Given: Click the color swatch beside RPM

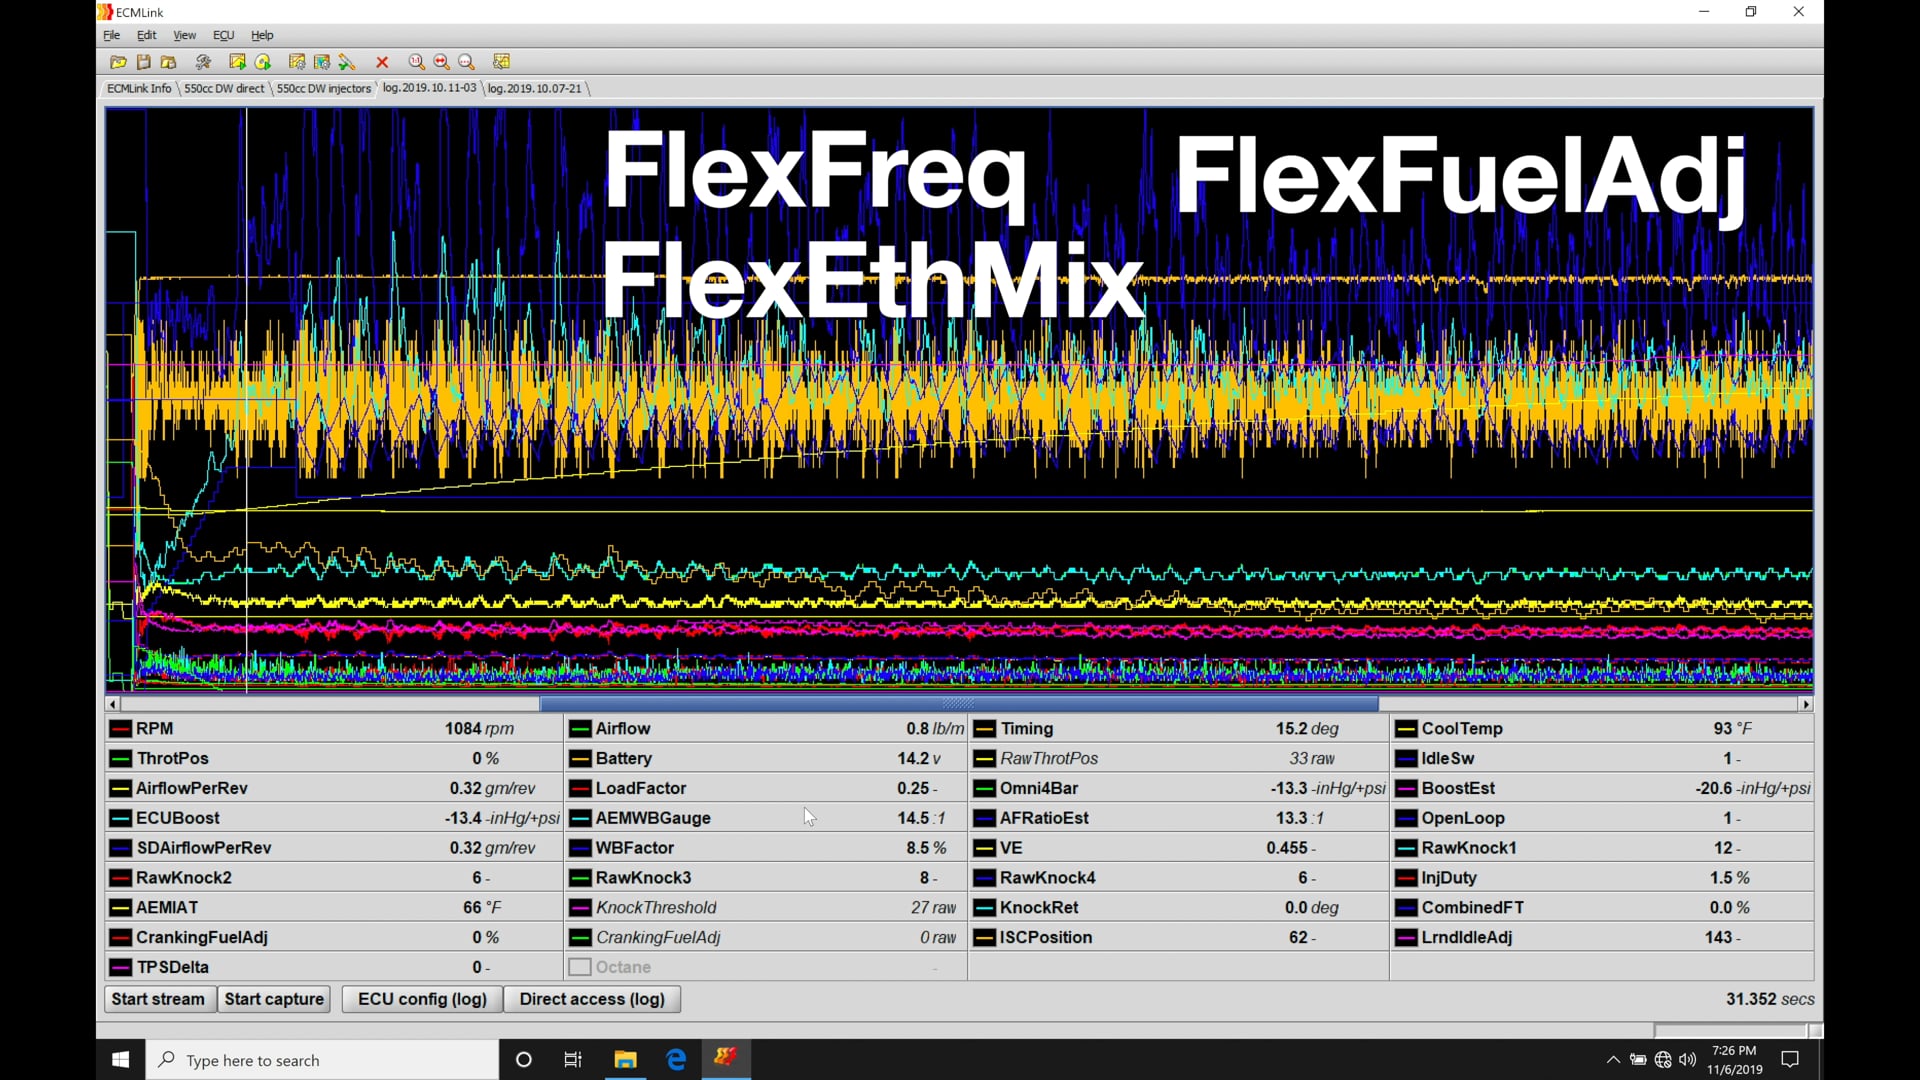Looking at the screenshot, I should (x=121, y=728).
